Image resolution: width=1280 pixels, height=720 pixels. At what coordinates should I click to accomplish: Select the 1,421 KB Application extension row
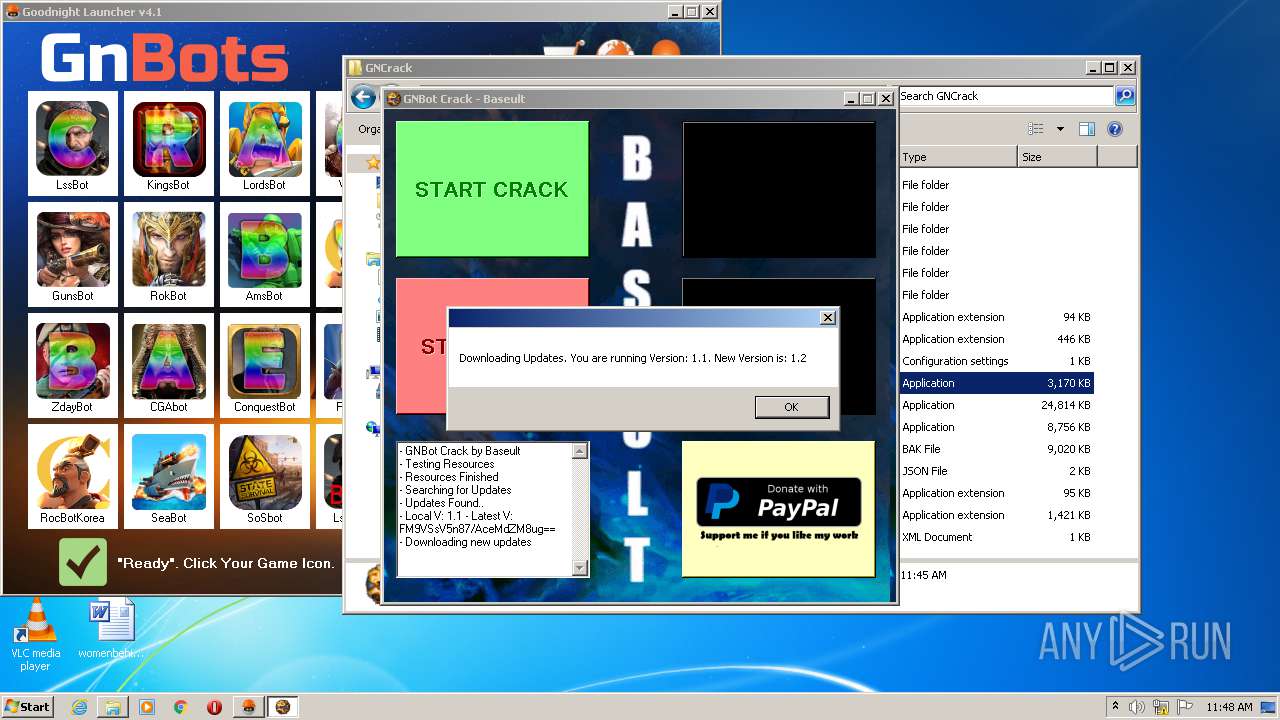(996, 515)
